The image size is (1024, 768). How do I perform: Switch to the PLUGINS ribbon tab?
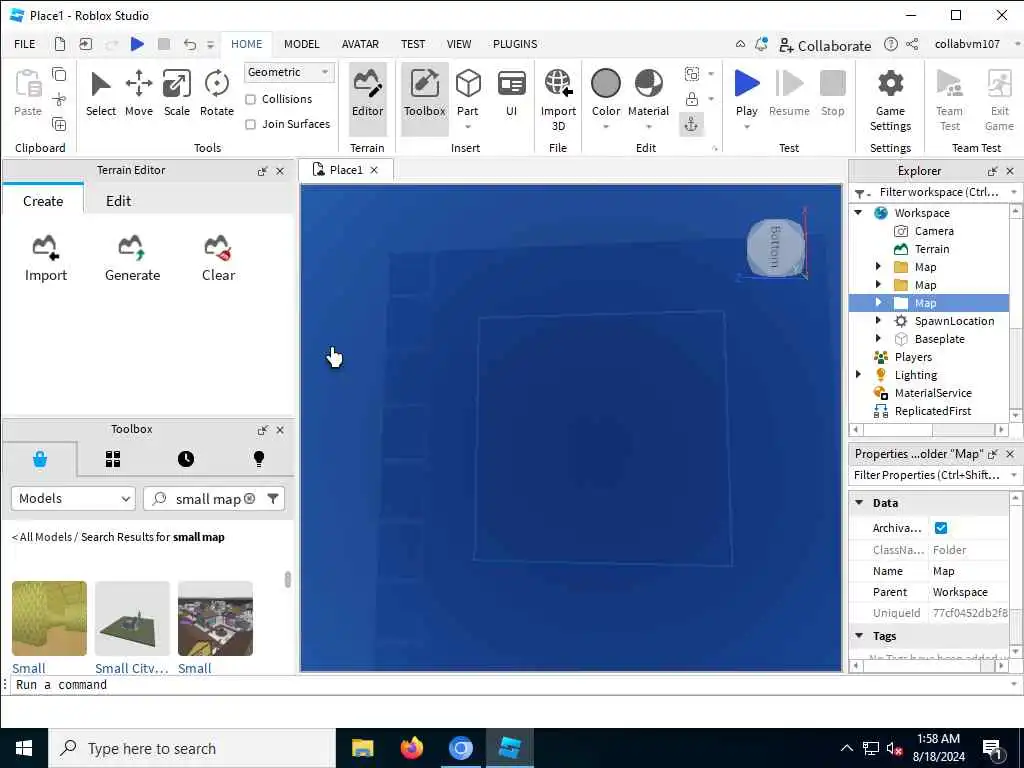tap(515, 44)
